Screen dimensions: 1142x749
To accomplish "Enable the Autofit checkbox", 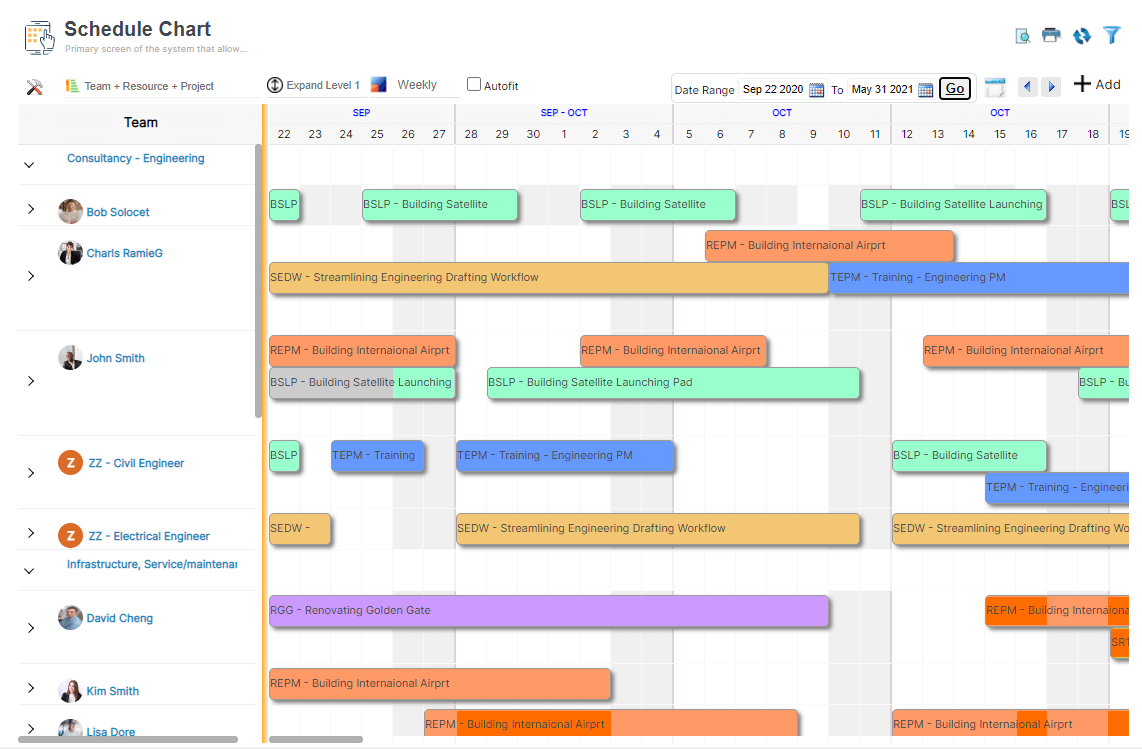I will [474, 84].
